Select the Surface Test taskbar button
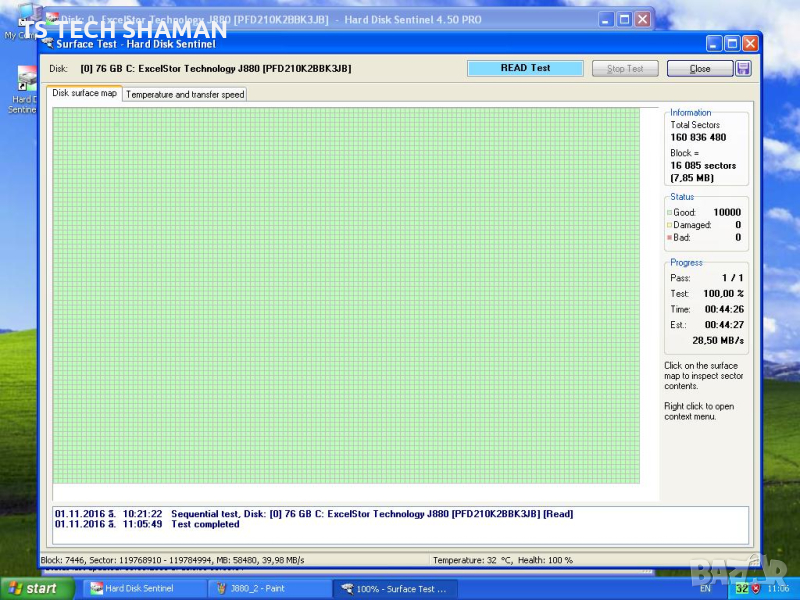Image resolution: width=800 pixels, height=600 pixels. tap(394, 588)
